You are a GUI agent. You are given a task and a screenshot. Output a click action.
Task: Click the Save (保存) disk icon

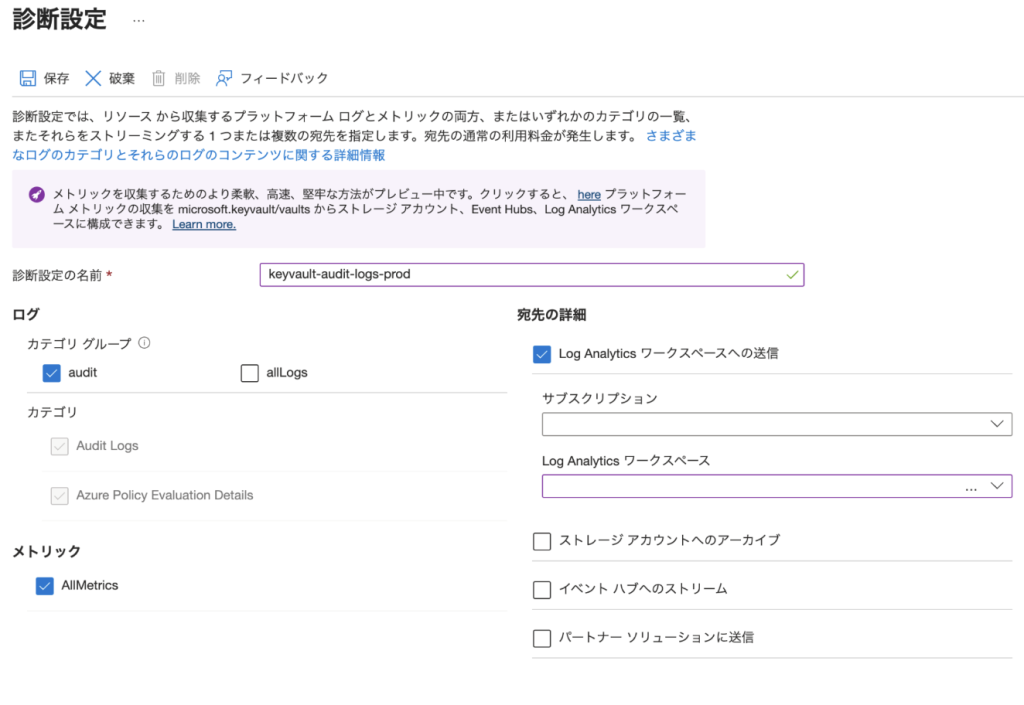[28, 78]
